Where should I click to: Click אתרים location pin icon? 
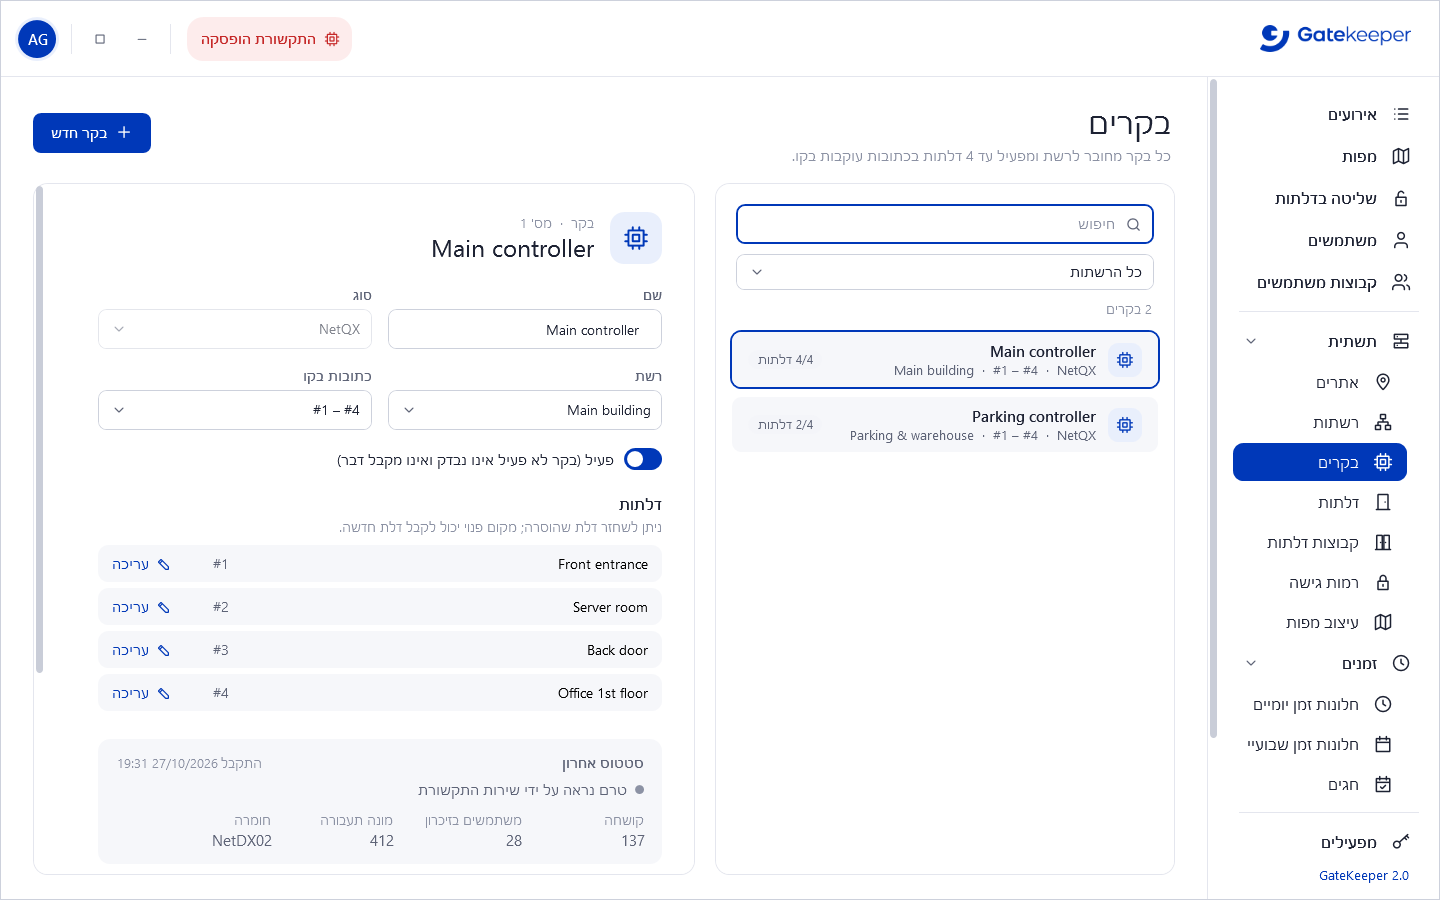point(1383,382)
